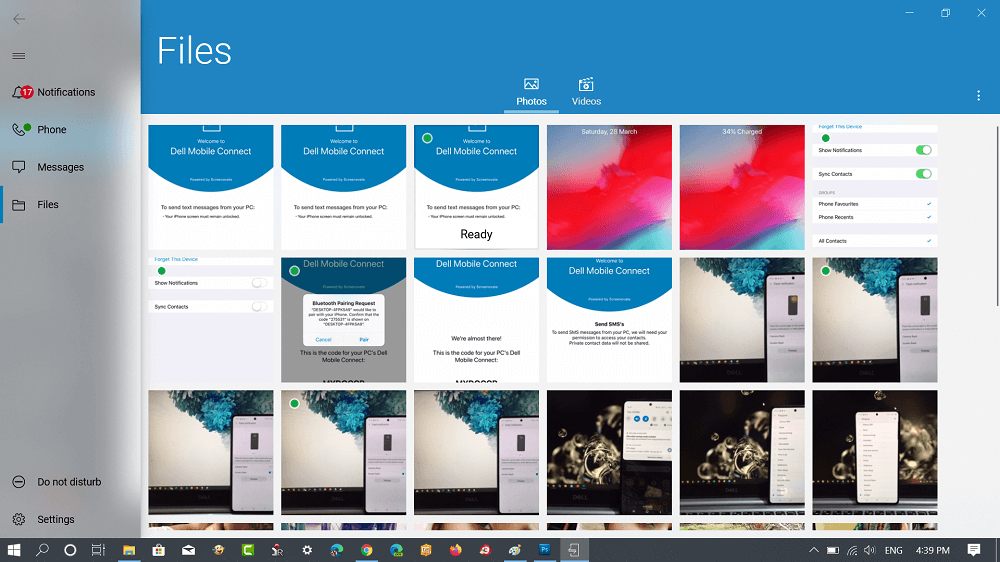
Task: Select Files in the sidebar
Action: pyautogui.click(x=70, y=205)
